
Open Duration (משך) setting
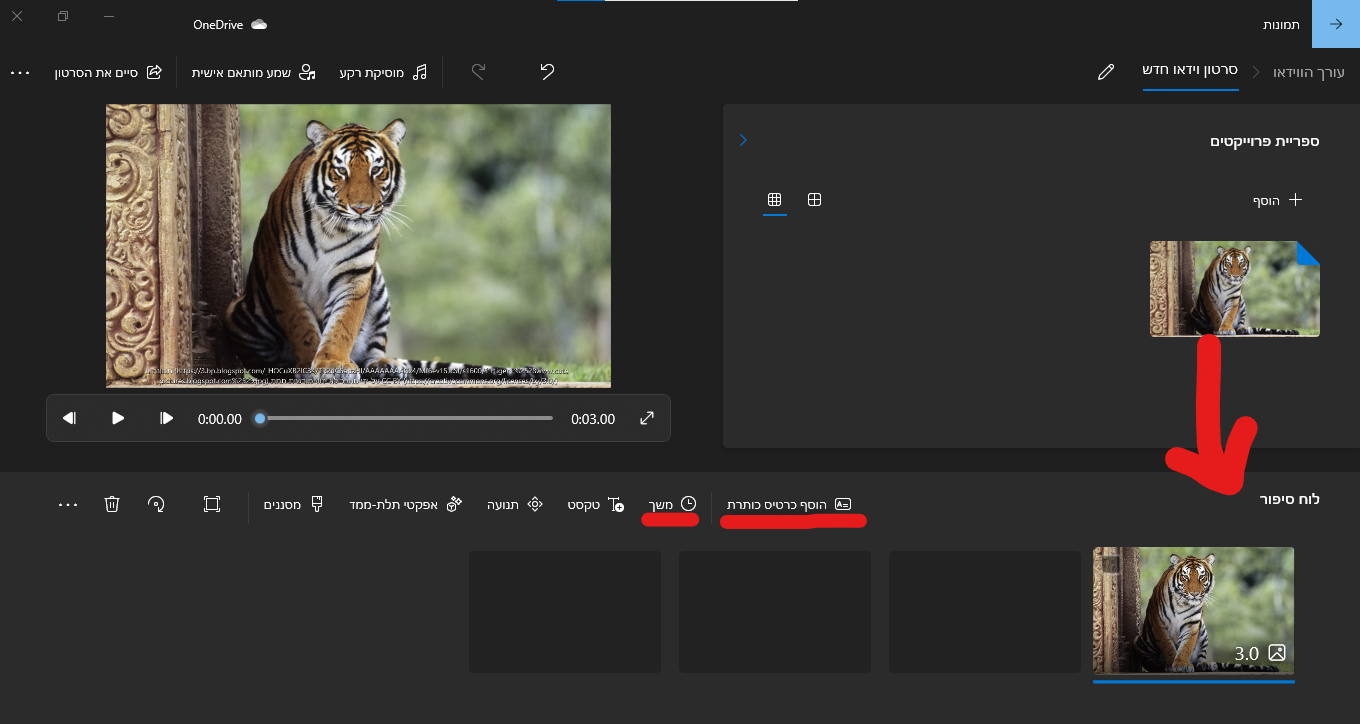pyautogui.click(x=673, y=505)
